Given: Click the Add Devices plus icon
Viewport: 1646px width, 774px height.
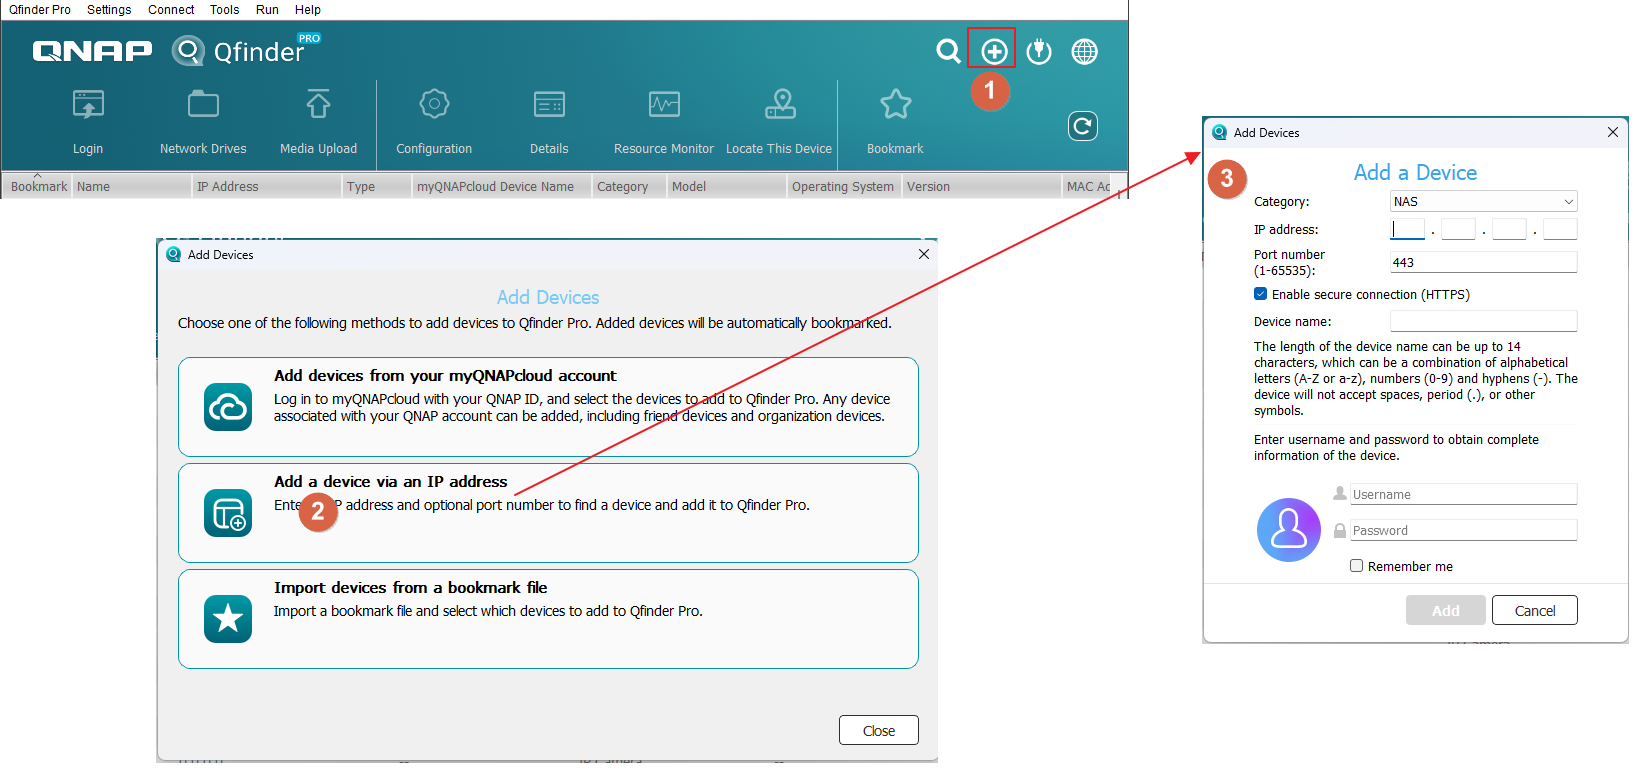Looking at the screenshot, I should tap(993, 51).
